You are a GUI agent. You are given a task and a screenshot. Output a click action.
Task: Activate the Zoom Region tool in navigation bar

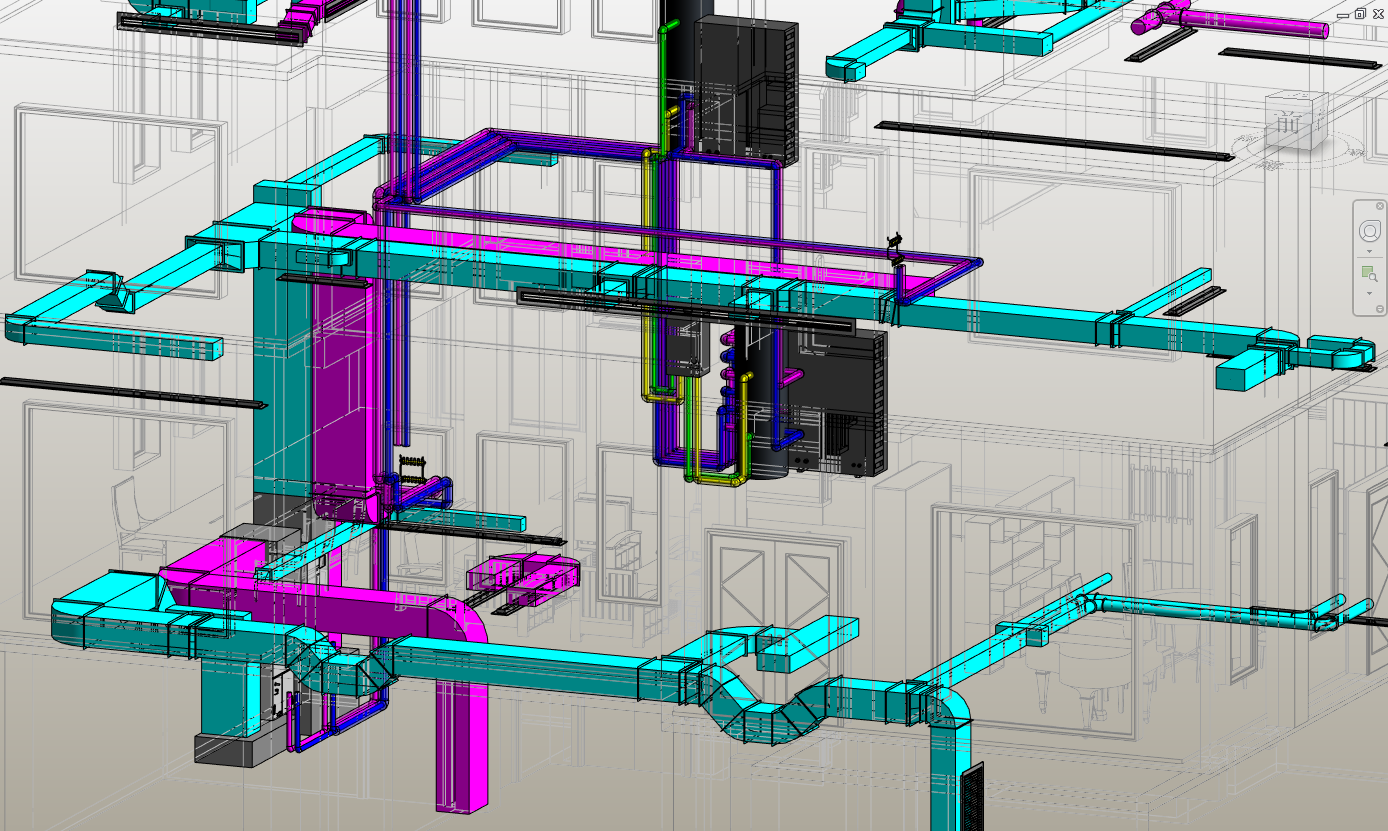[x=1368, y=273]
